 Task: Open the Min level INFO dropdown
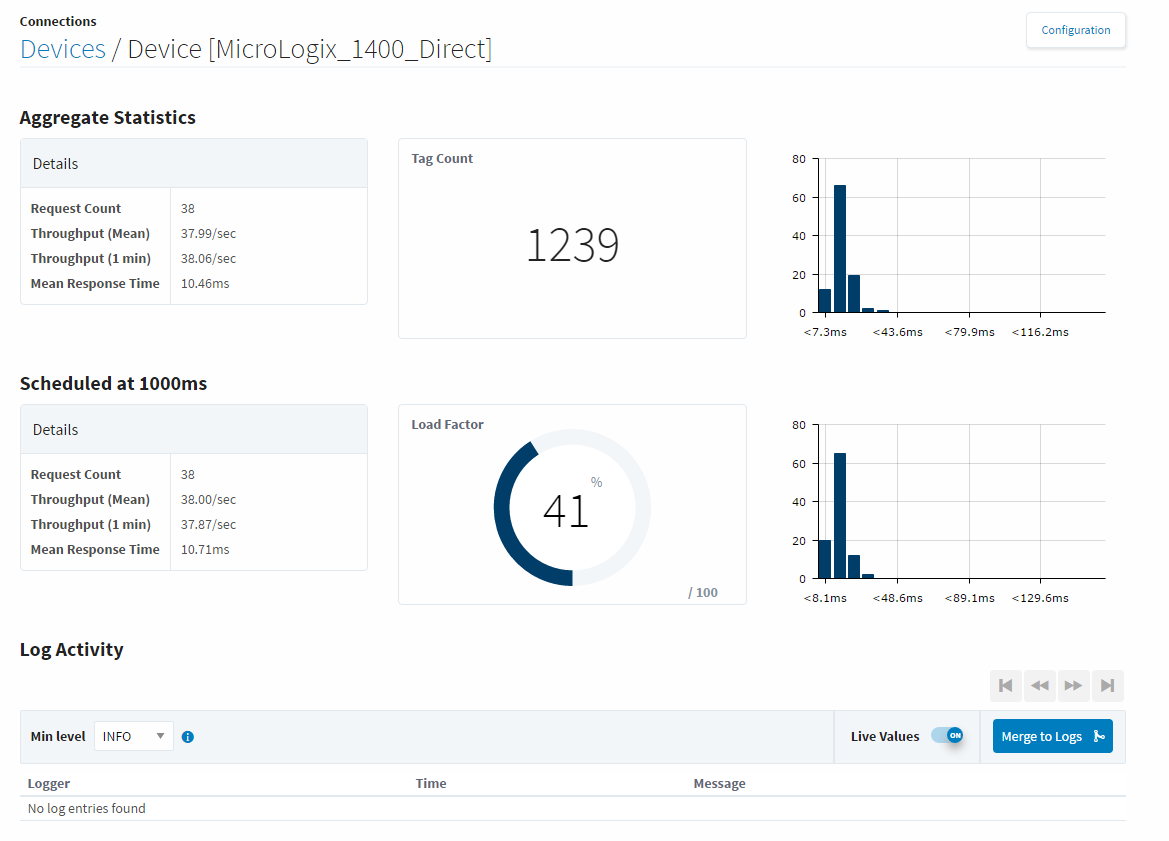[134, 736]
